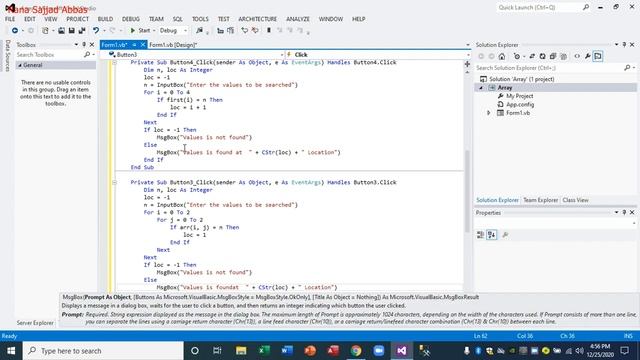The image size is (640, 360).
Task: Click the View Code icon in Solution Explorer
Action: (x=577, y=57)
